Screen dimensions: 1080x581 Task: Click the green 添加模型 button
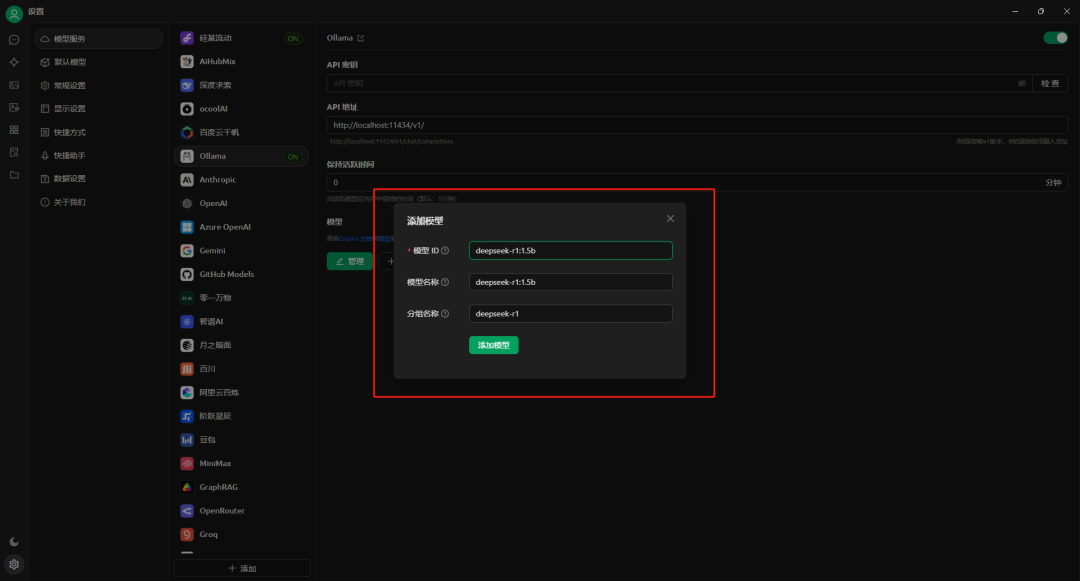point(494,345)
